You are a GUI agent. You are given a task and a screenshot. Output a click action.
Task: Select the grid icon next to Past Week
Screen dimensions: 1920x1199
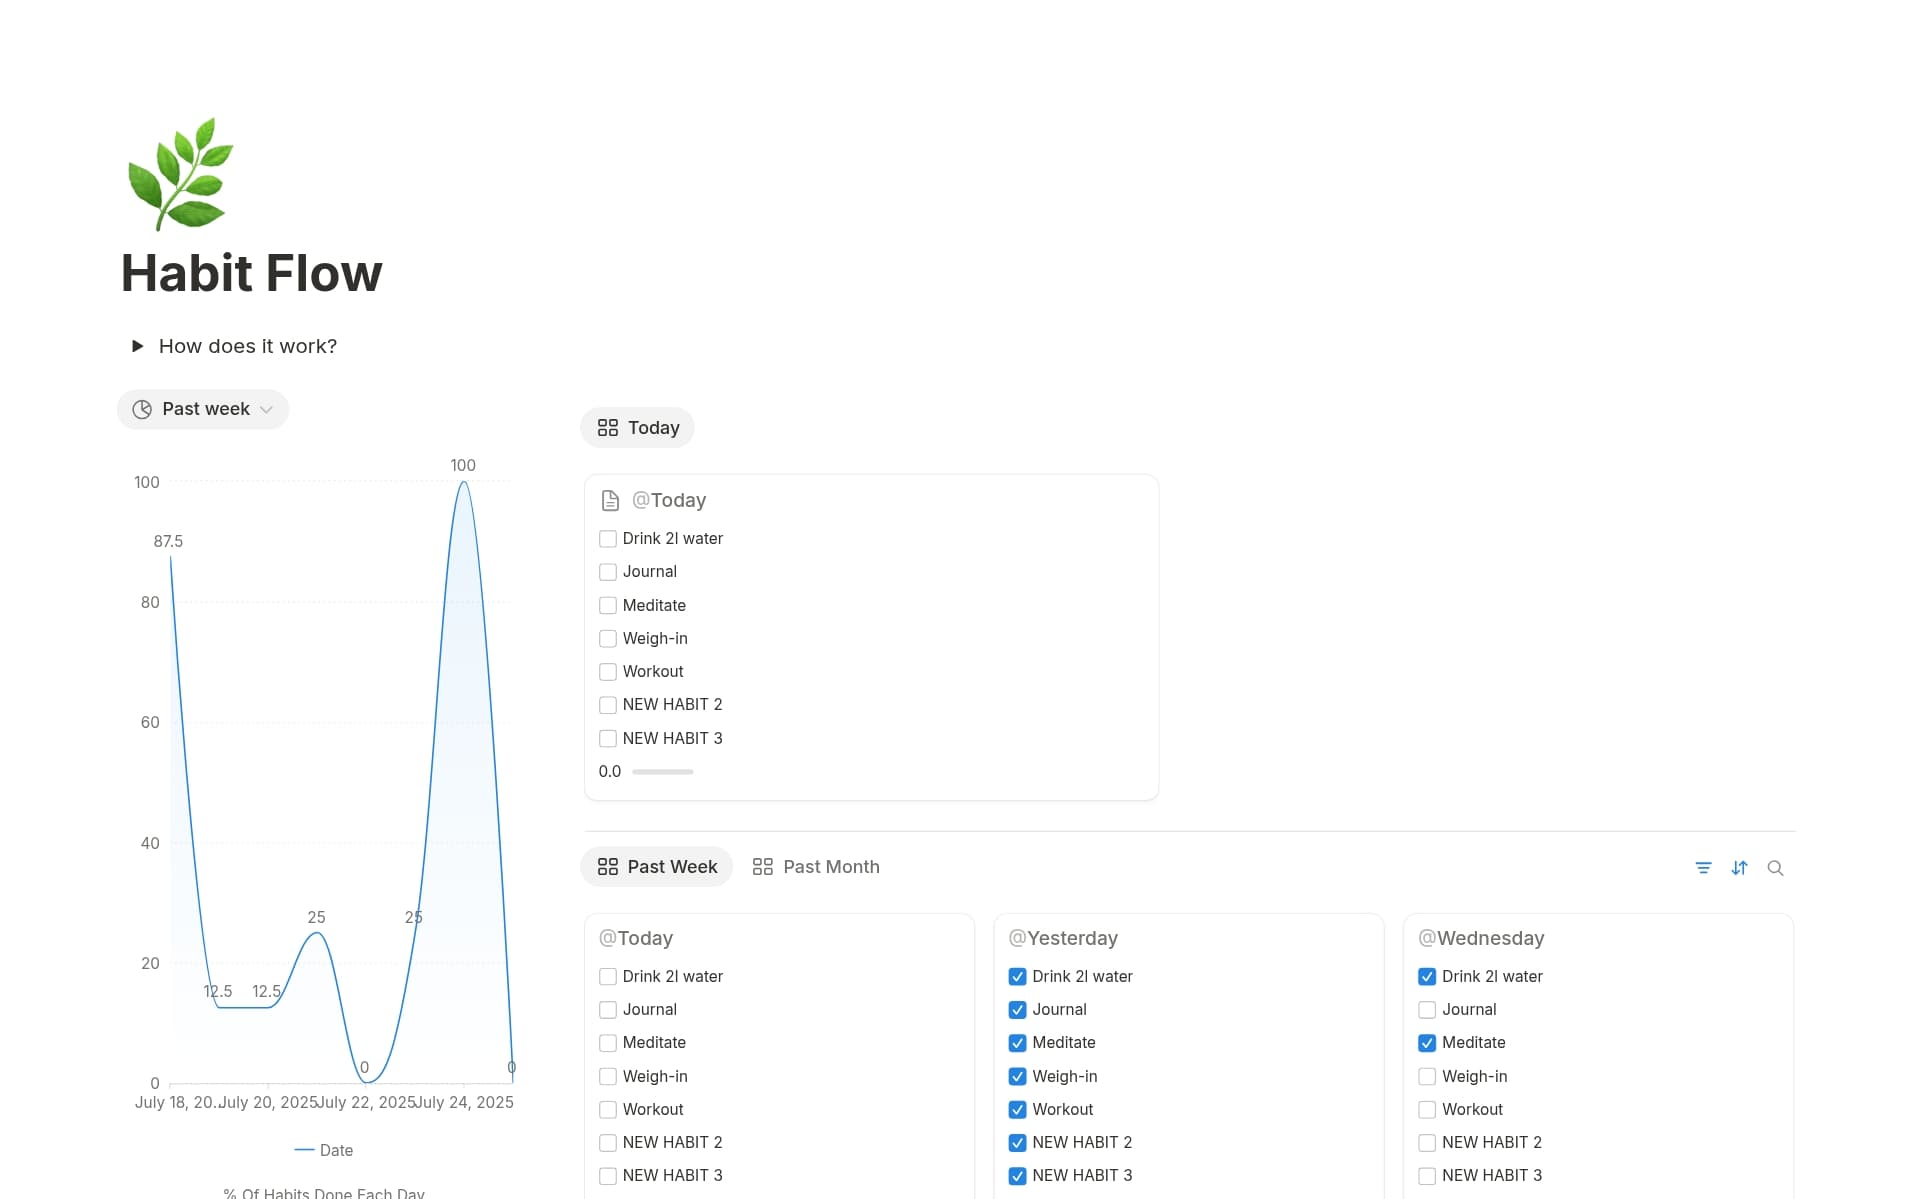pos(609,866)
